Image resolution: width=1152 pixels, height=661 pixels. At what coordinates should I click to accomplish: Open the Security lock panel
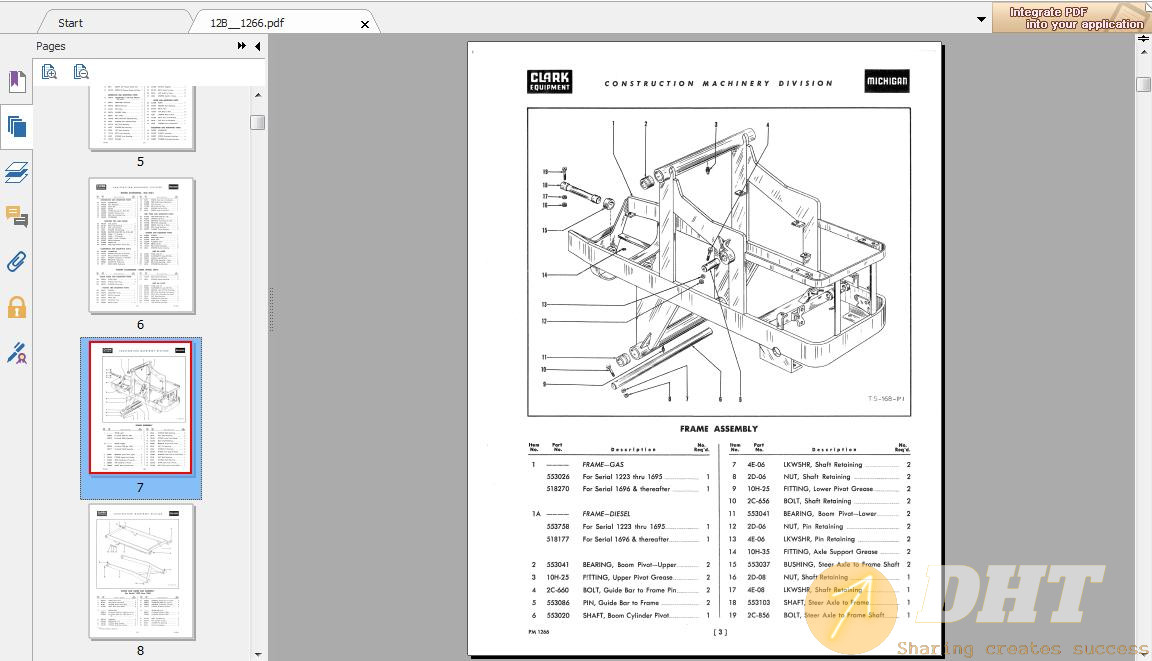(16, 307)
